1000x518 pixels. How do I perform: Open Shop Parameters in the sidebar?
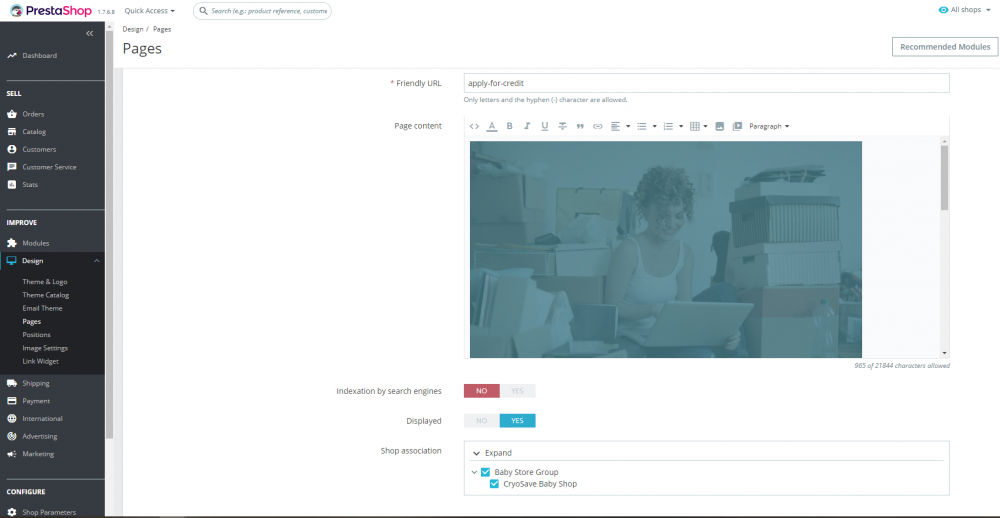(x=48, y=512)
